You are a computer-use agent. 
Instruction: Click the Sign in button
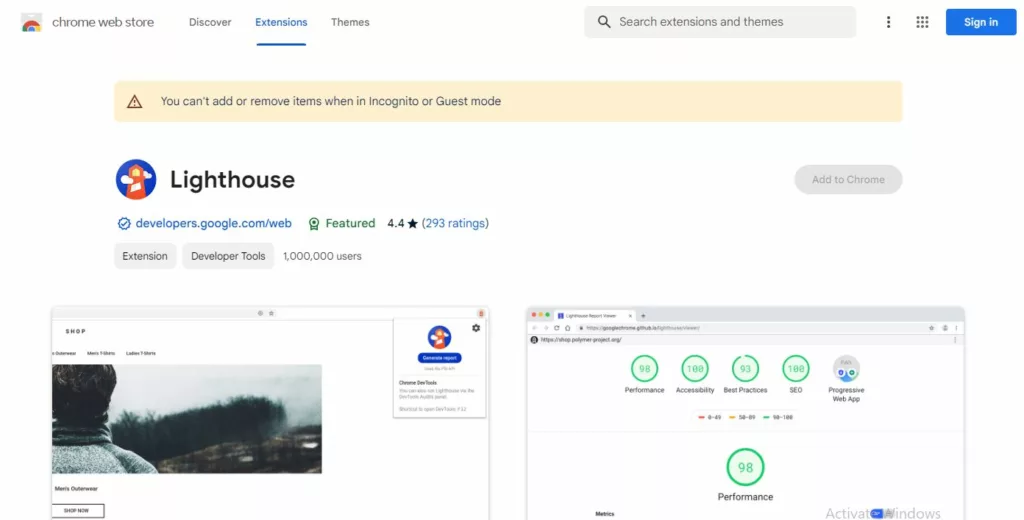coord(981,22)
